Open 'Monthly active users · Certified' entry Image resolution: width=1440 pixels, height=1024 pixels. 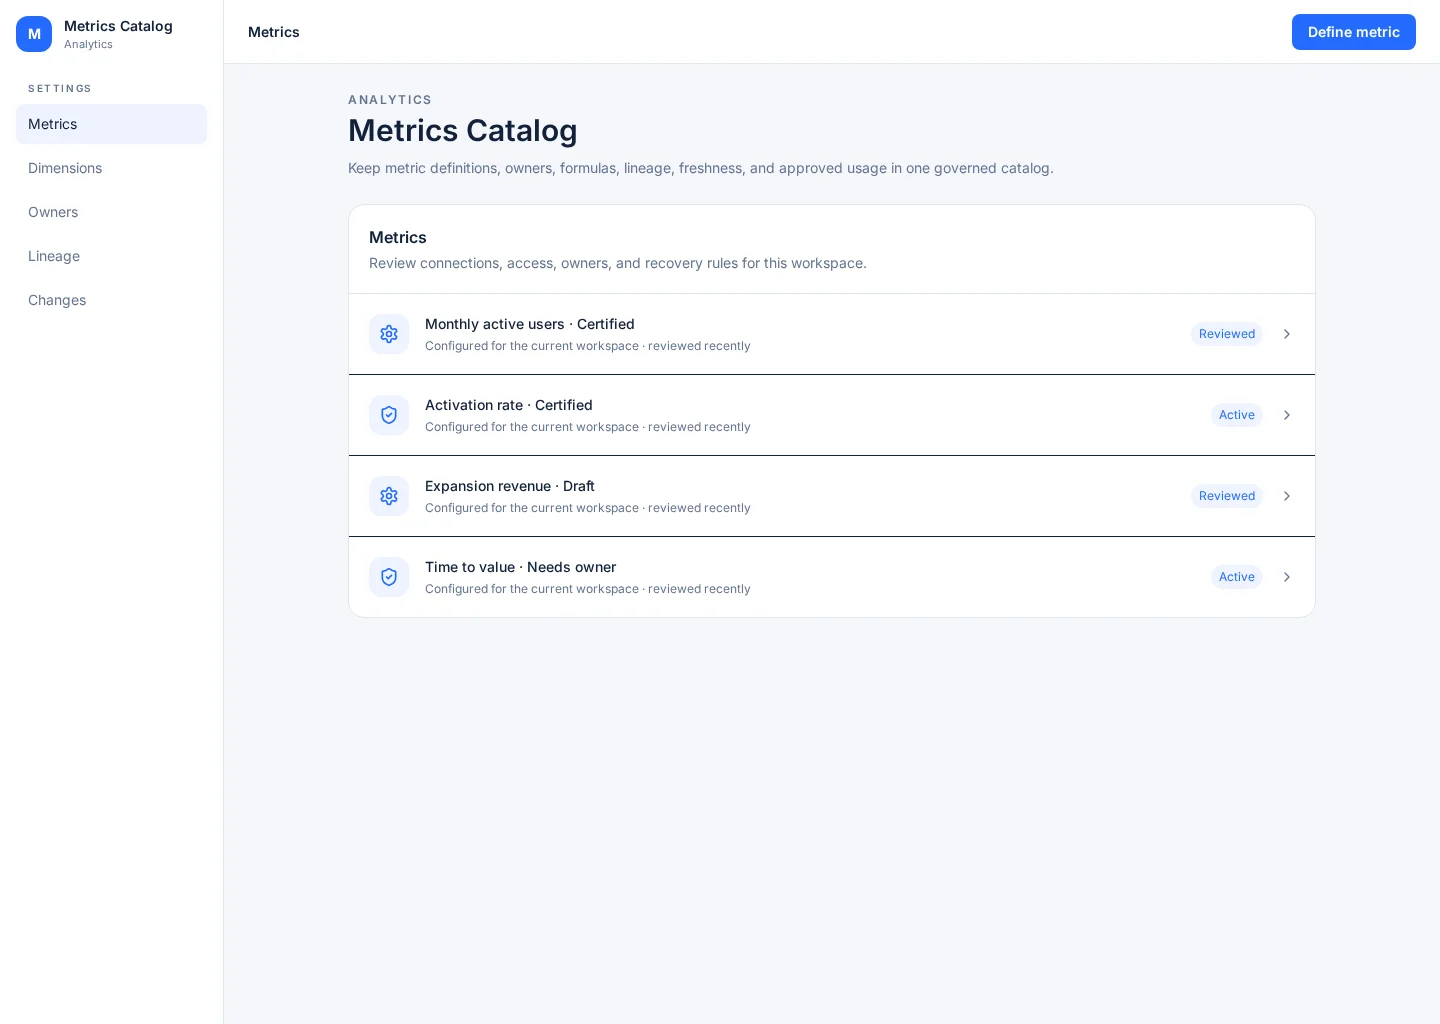[x=832, y=334]
